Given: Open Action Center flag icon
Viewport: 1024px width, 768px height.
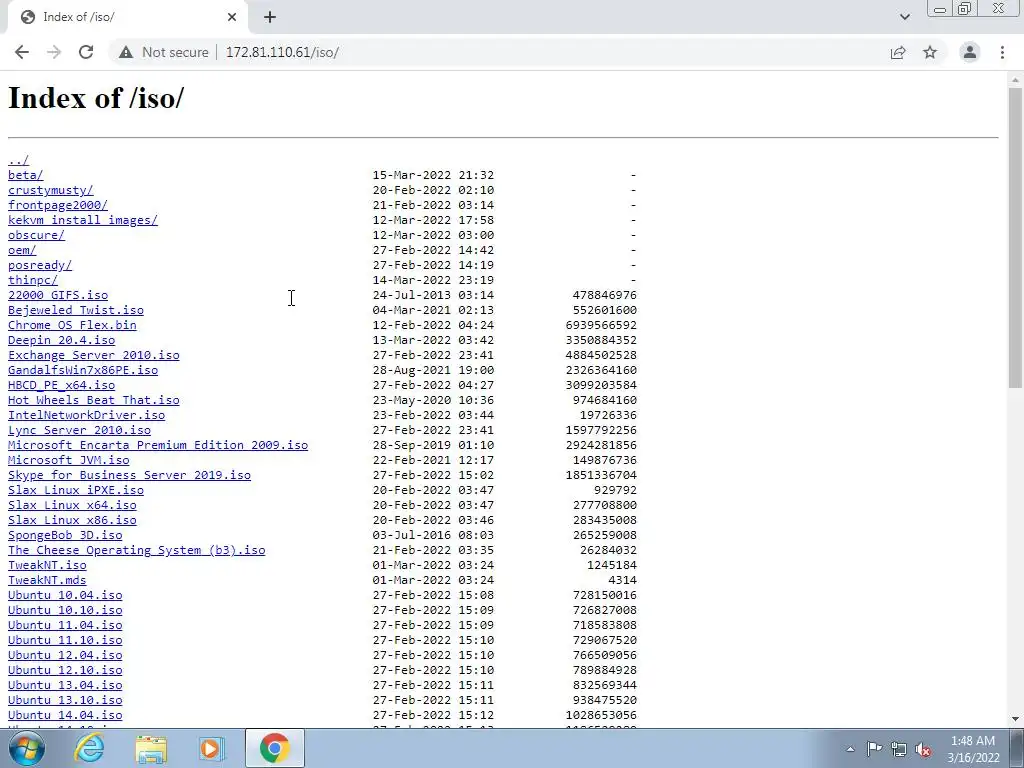Looking at the screenshot, I should pyautogui.click(x=874, y=749).
